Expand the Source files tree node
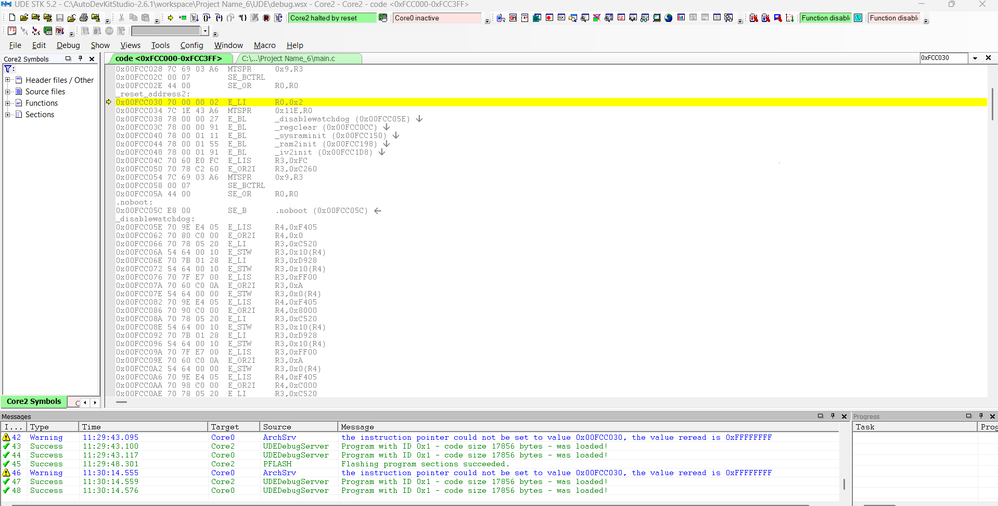998x506 pixels. coord(8,92)
